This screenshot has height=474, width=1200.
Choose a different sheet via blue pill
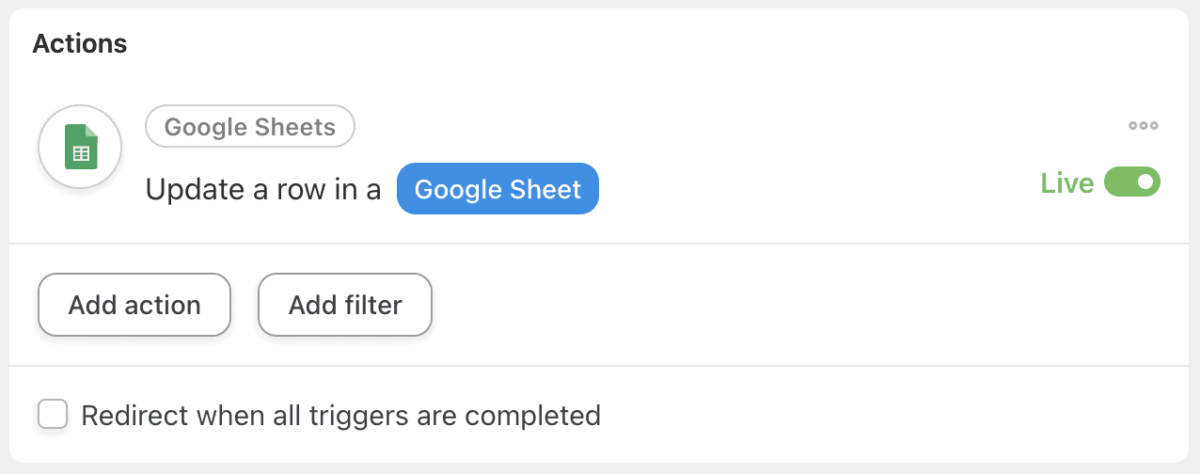pos(498,189)
